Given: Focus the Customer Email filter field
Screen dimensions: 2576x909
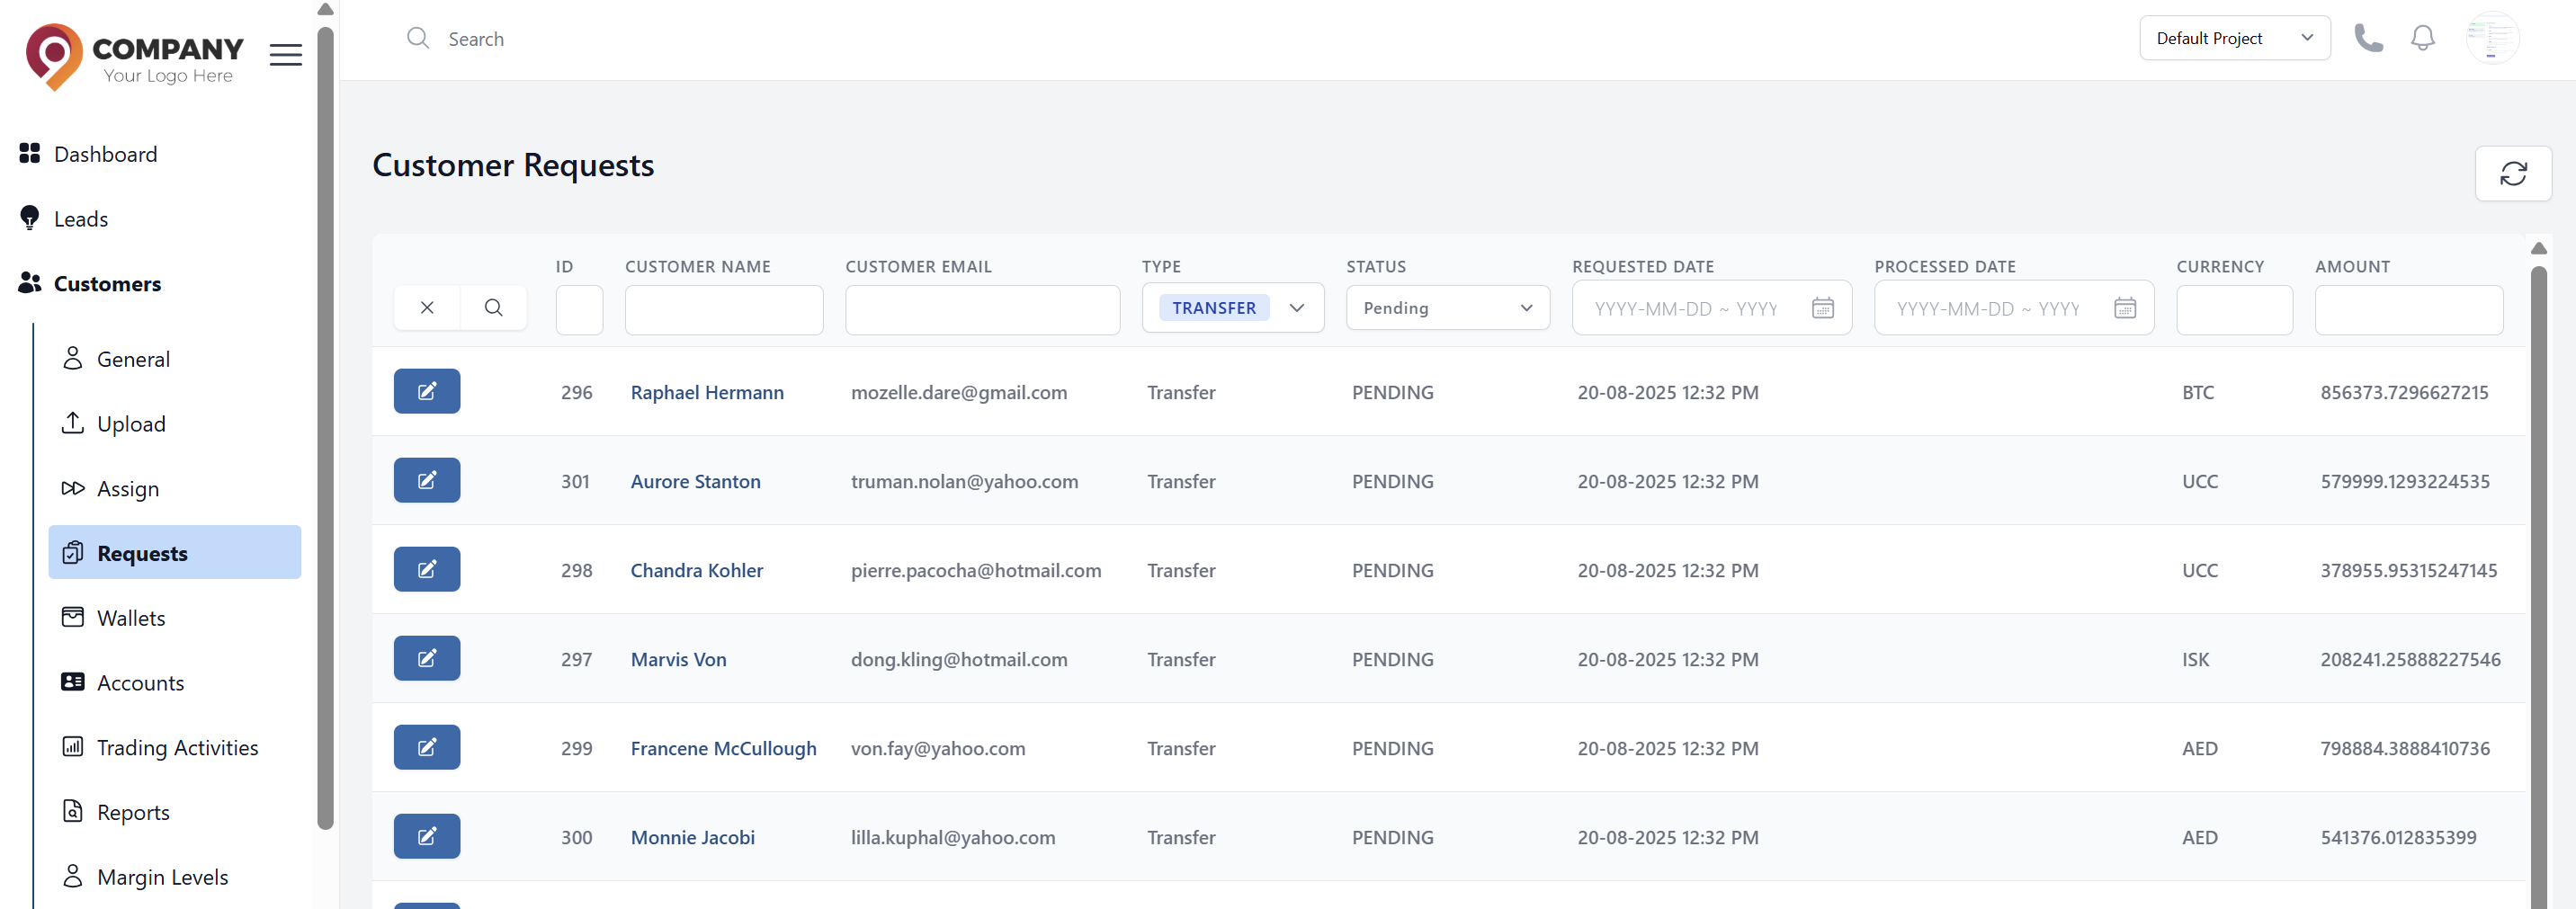Looking at the screenshot, I should 982,310.
